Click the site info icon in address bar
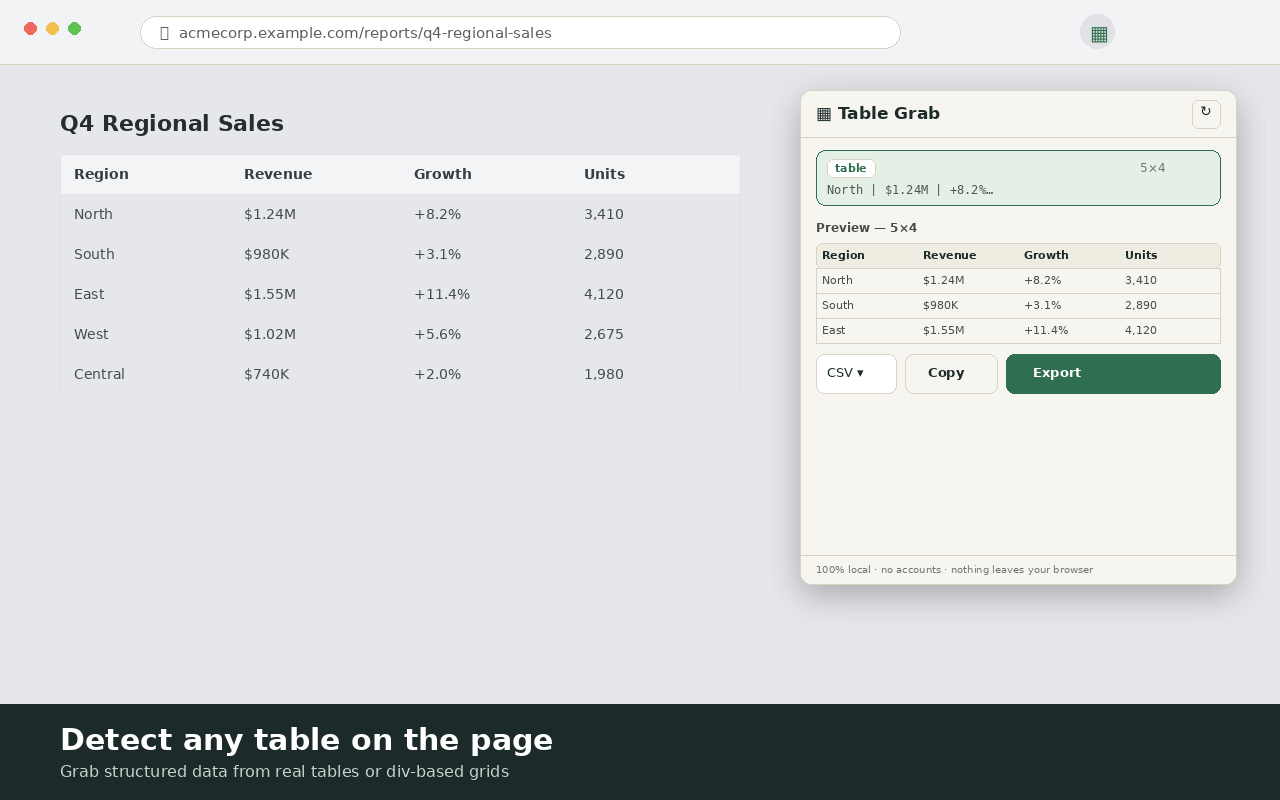 tap(164, 33)
